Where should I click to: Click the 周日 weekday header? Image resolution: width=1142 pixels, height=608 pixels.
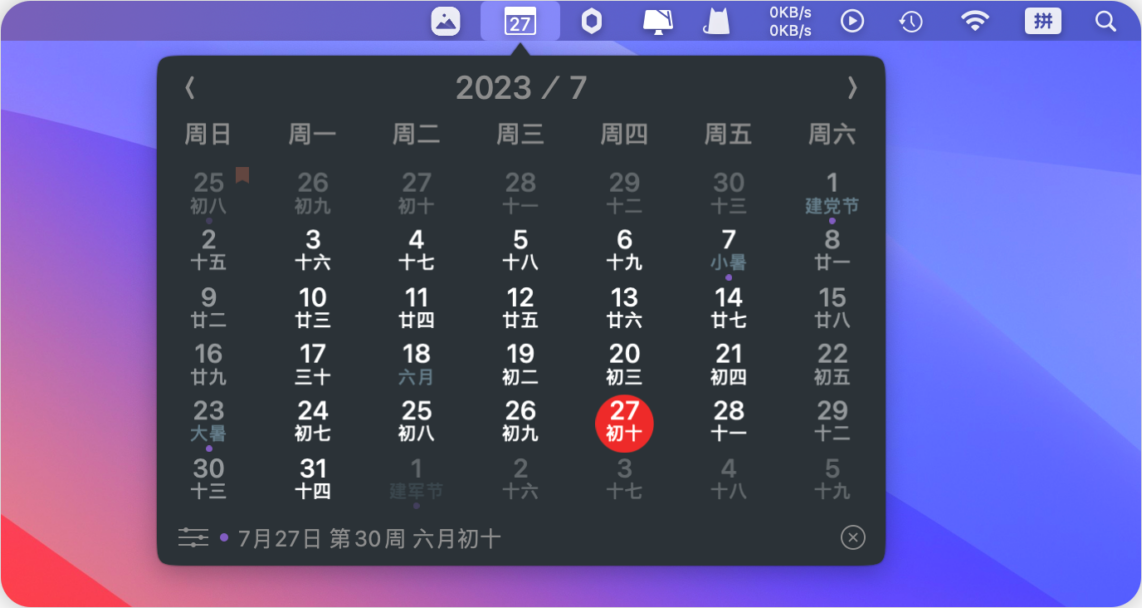coord(208,134)
